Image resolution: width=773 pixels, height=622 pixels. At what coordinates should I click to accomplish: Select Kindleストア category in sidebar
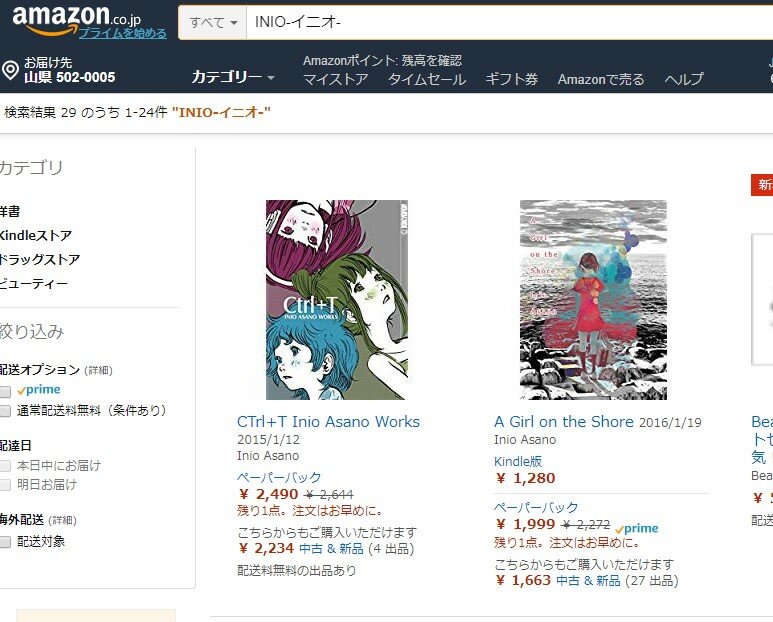pyautogui.click(x=35, y=235)
